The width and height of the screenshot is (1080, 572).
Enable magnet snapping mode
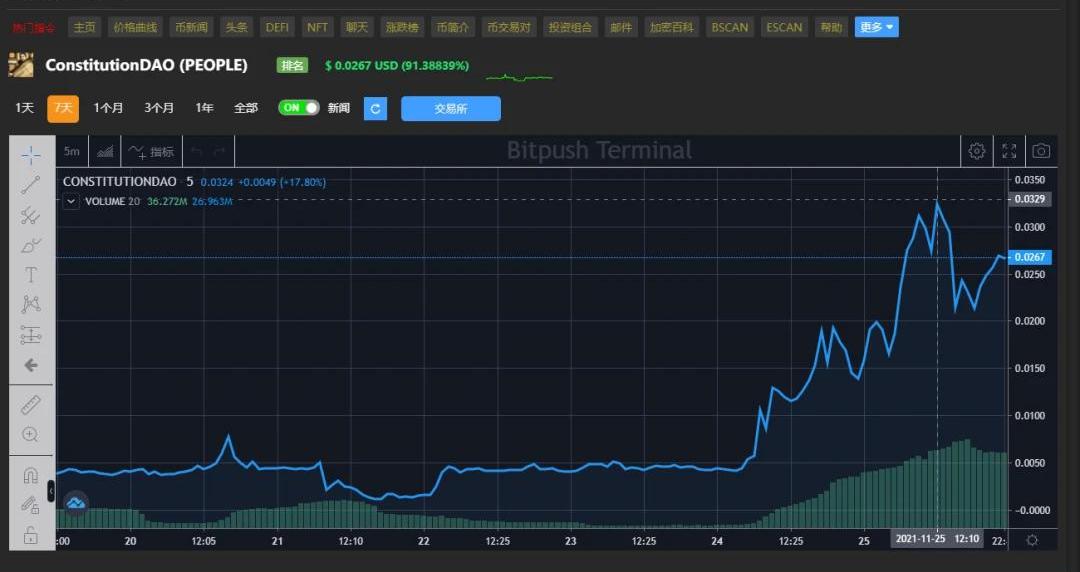click(31, 476)
